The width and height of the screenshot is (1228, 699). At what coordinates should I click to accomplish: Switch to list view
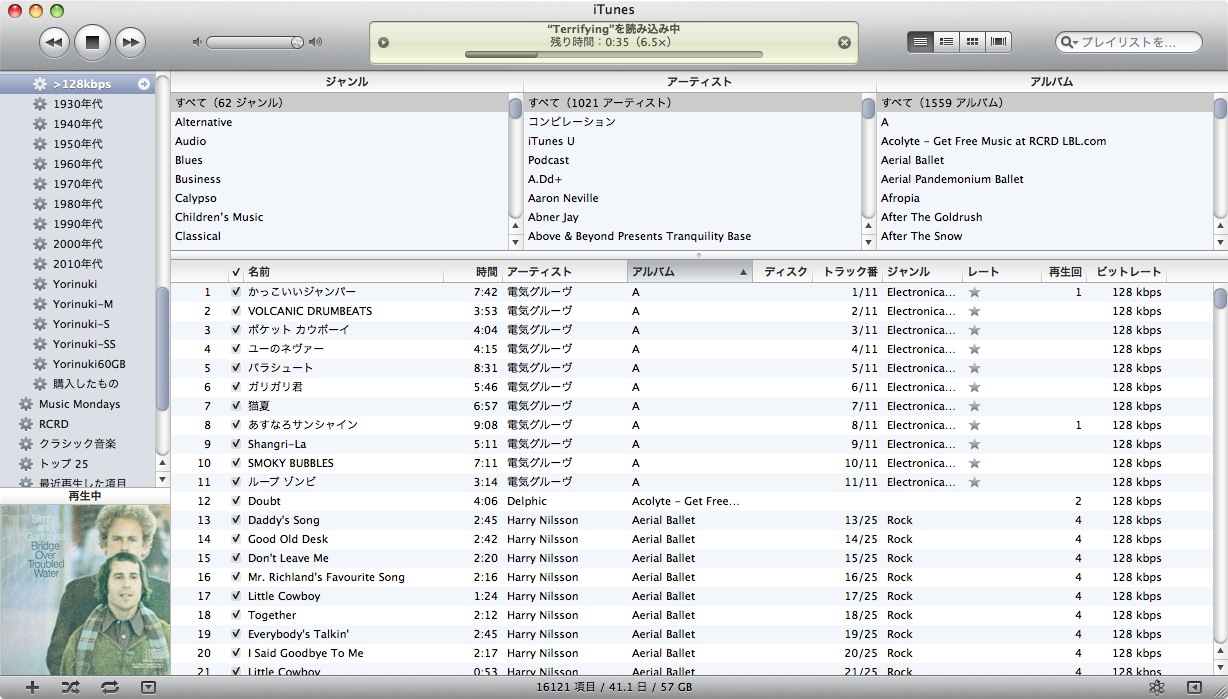tap(920, 42)
